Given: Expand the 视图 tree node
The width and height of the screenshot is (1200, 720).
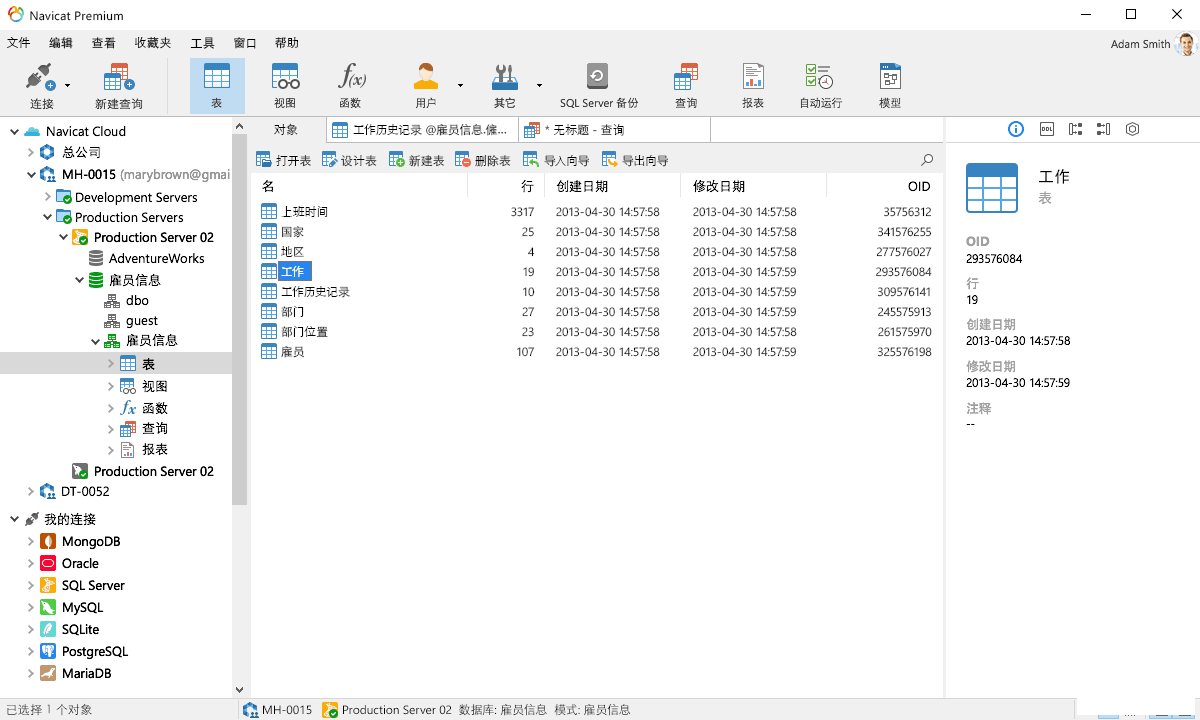Looking at the screenshot, I should point(111,386).
